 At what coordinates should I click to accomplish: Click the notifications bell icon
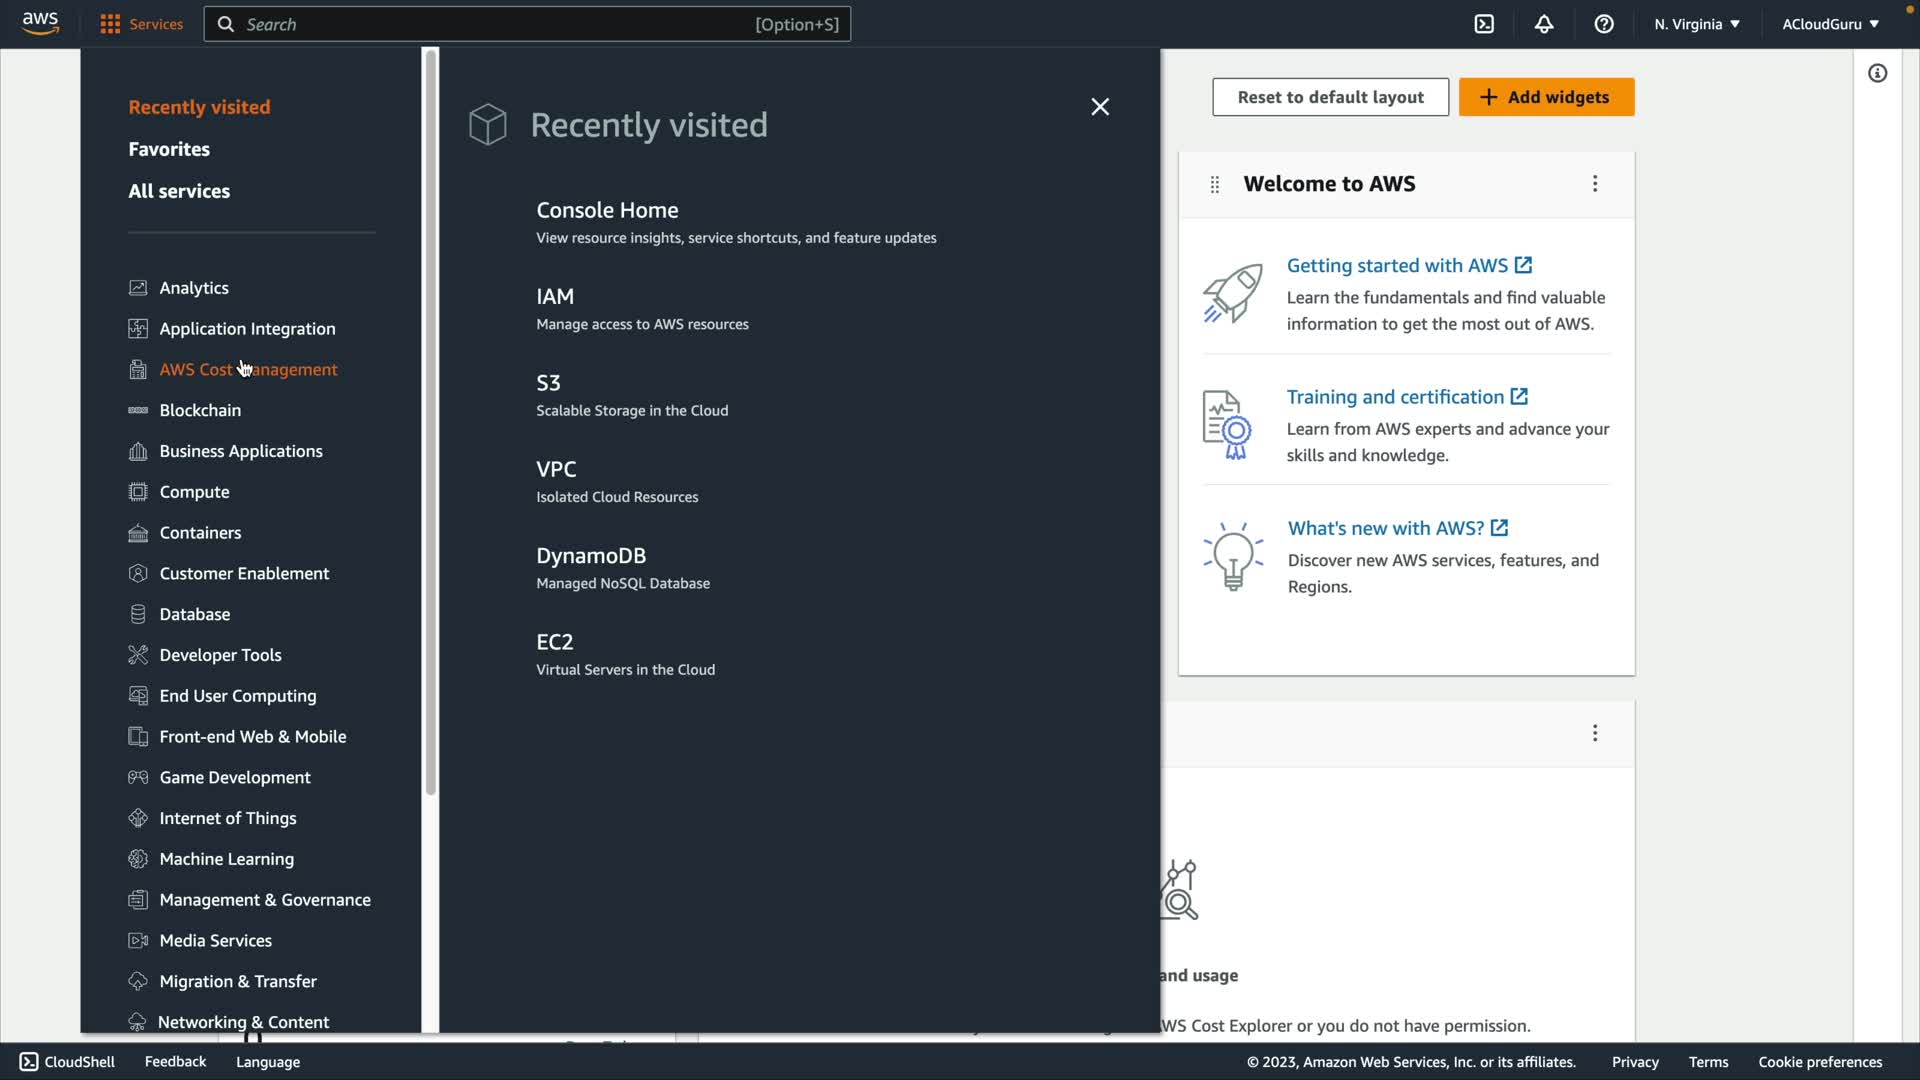coord(1544,24)
